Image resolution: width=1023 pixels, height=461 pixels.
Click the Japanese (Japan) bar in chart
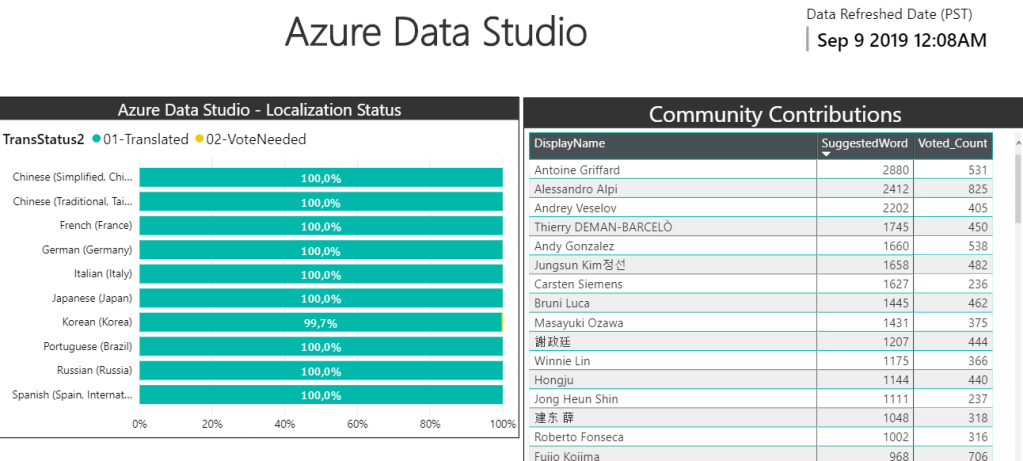coord(320,299)
